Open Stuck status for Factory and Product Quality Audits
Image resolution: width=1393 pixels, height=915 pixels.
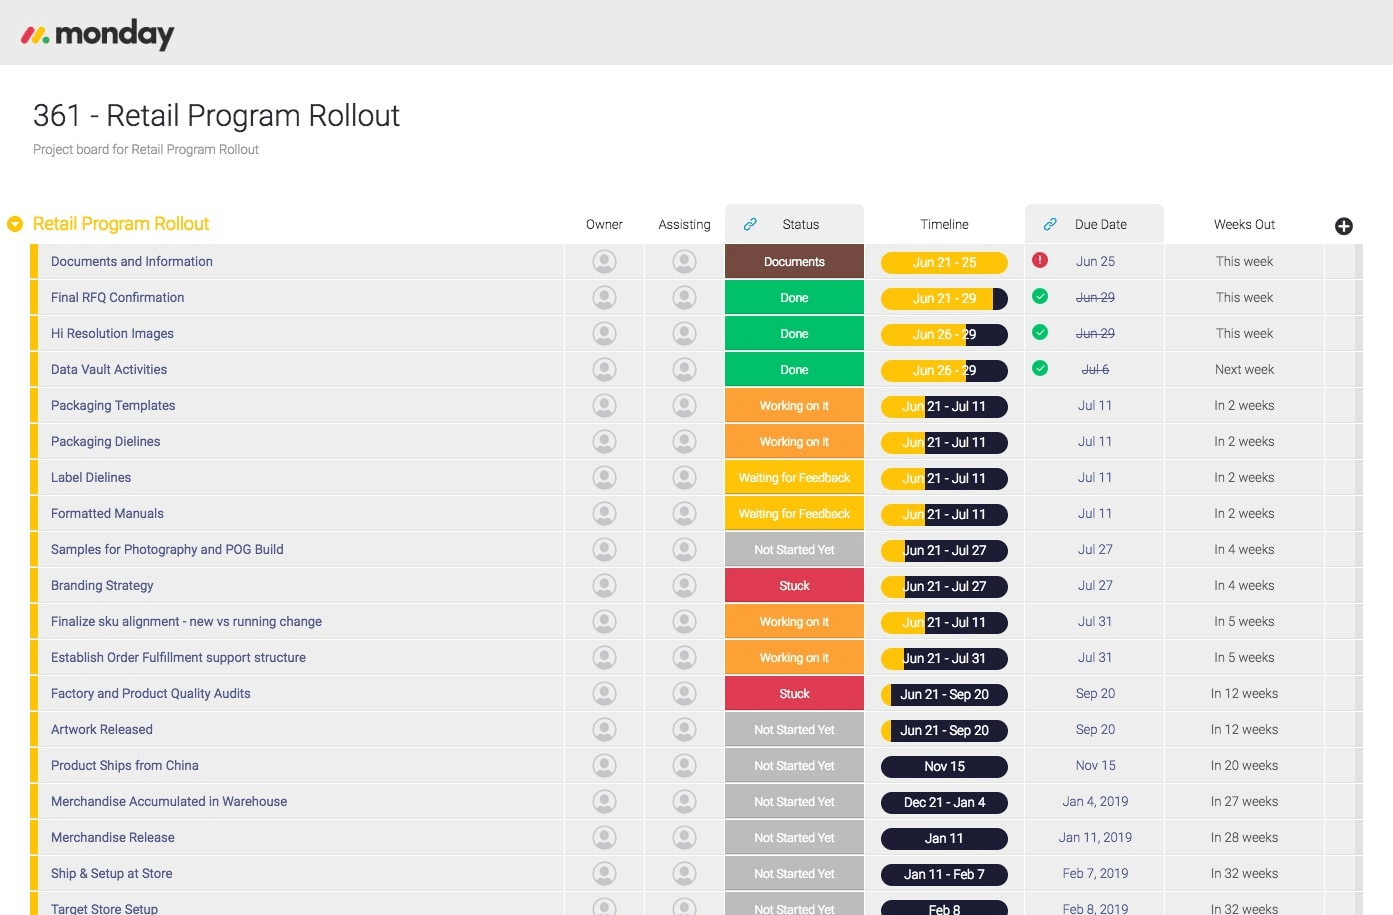tap(794, 693)
